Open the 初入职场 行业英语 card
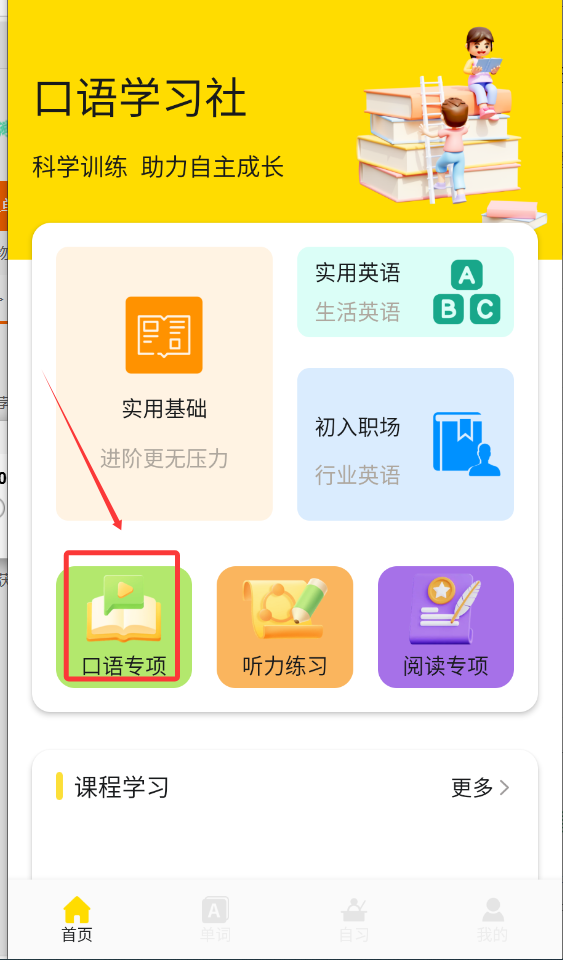The width and height of the screenshot is (563, 960). [x=405, y=444]
